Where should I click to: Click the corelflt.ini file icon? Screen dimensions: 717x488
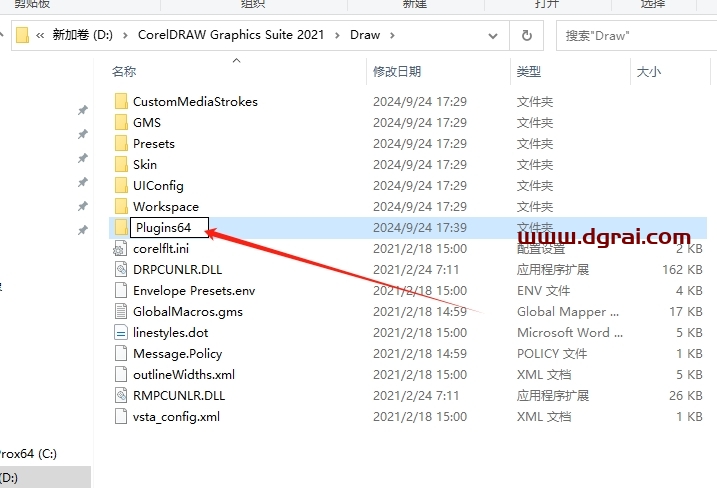tap(121, 248)
